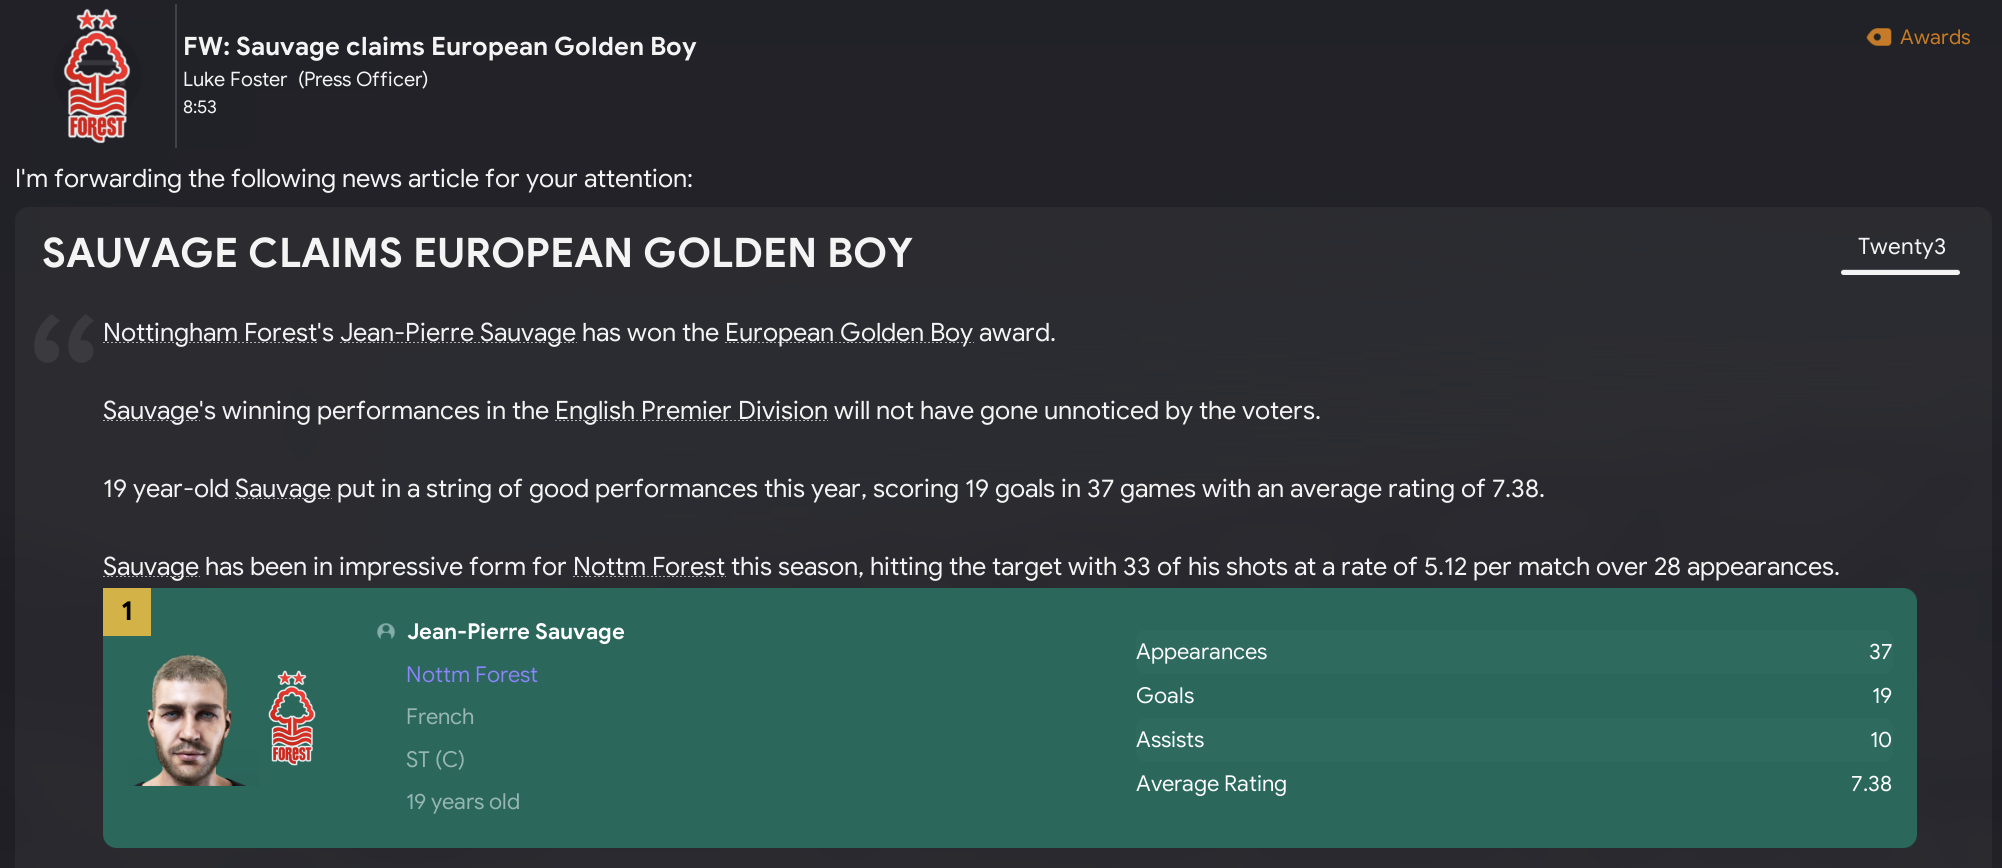Screen dimensions: 2002x868
Task: Switch to the Twenty3 tab
Action: pos(1900,247)
